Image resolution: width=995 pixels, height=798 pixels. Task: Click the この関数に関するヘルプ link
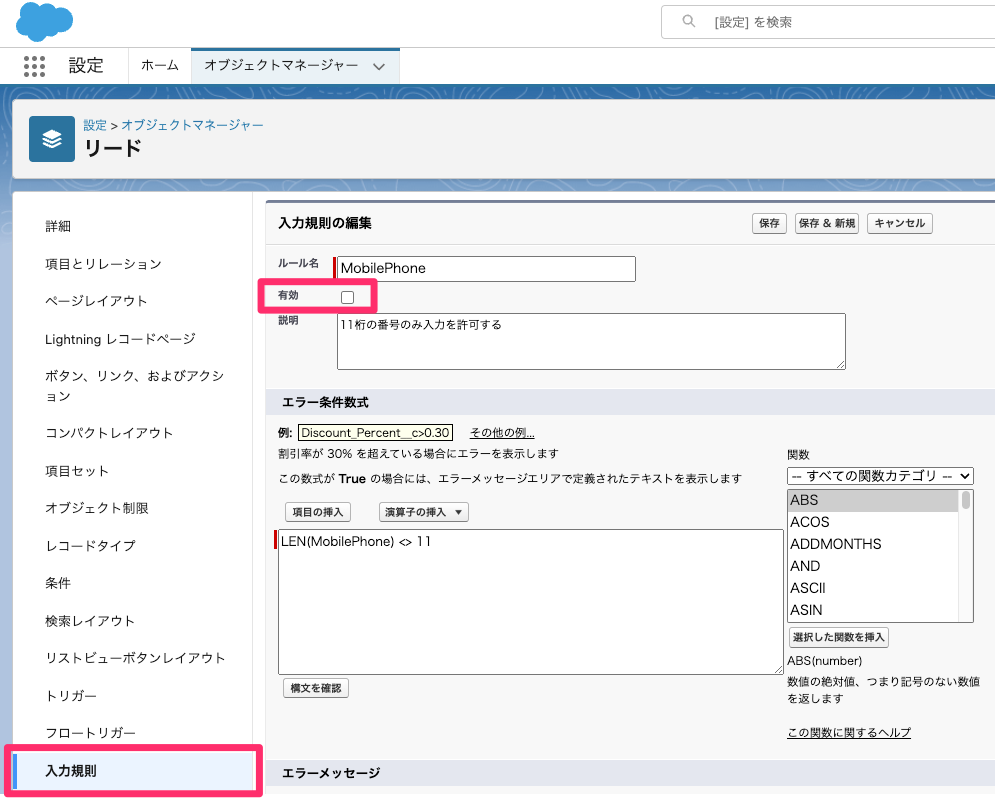pos(849,733)
